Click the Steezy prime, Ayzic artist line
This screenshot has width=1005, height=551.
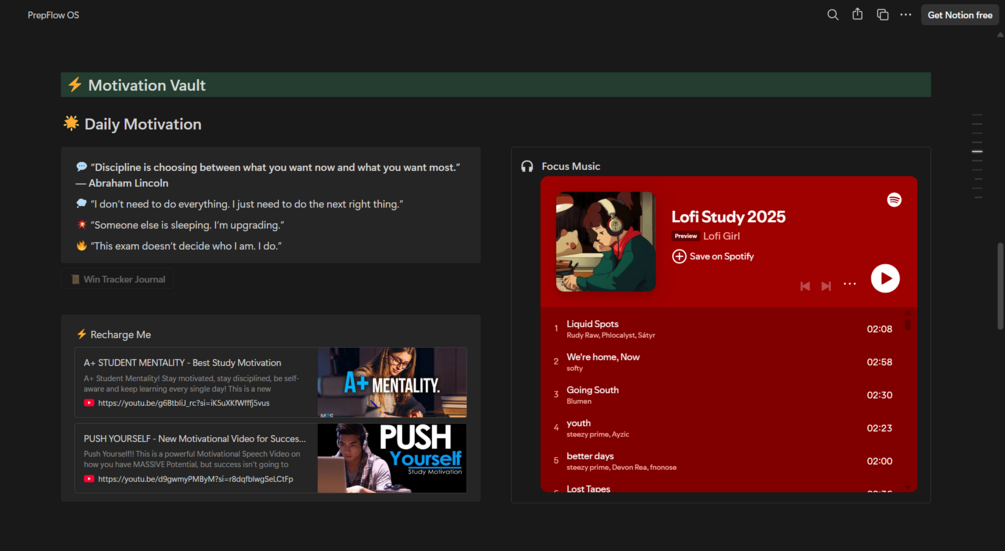click(x=597, y=434)
